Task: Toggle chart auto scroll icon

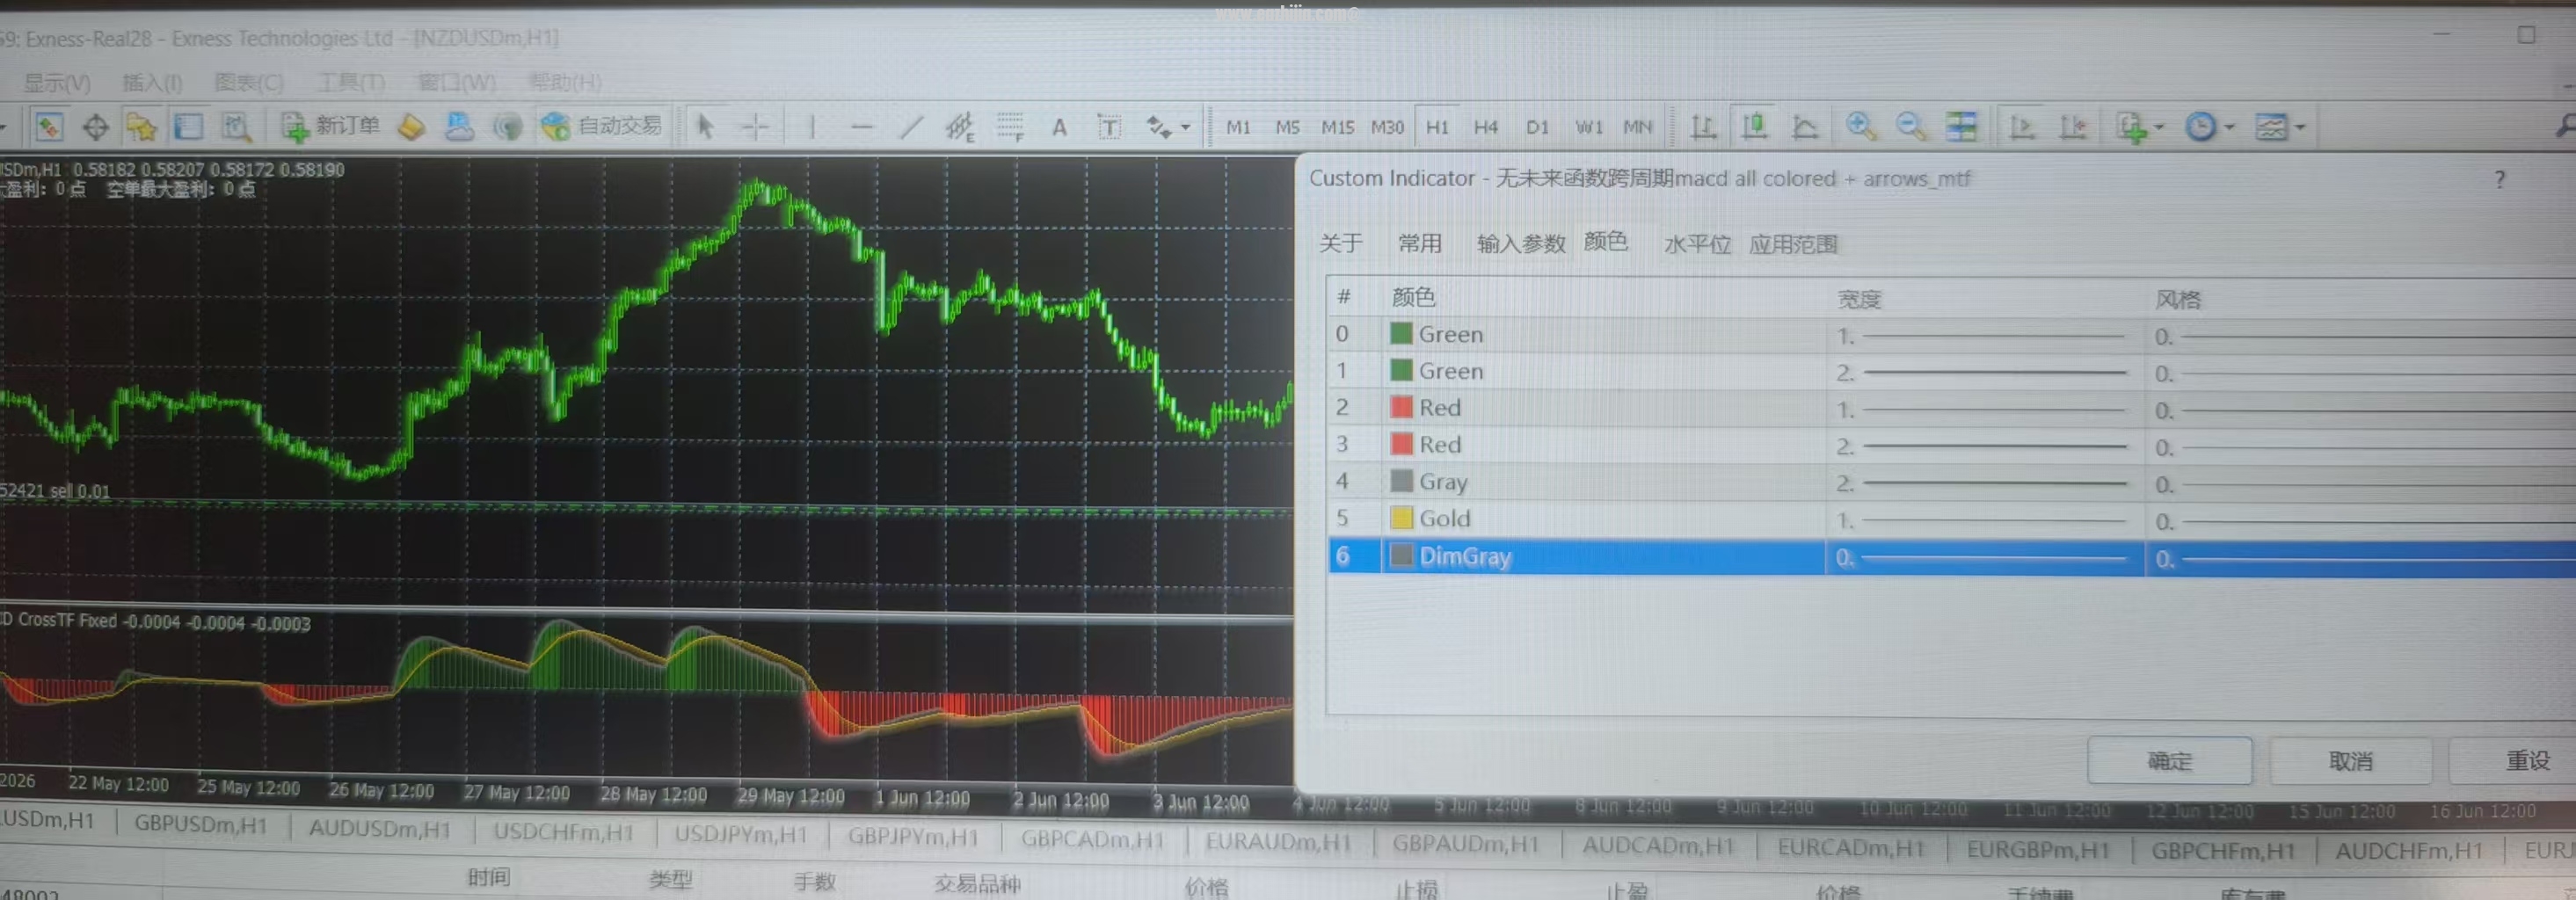Action: [2022, 127]
